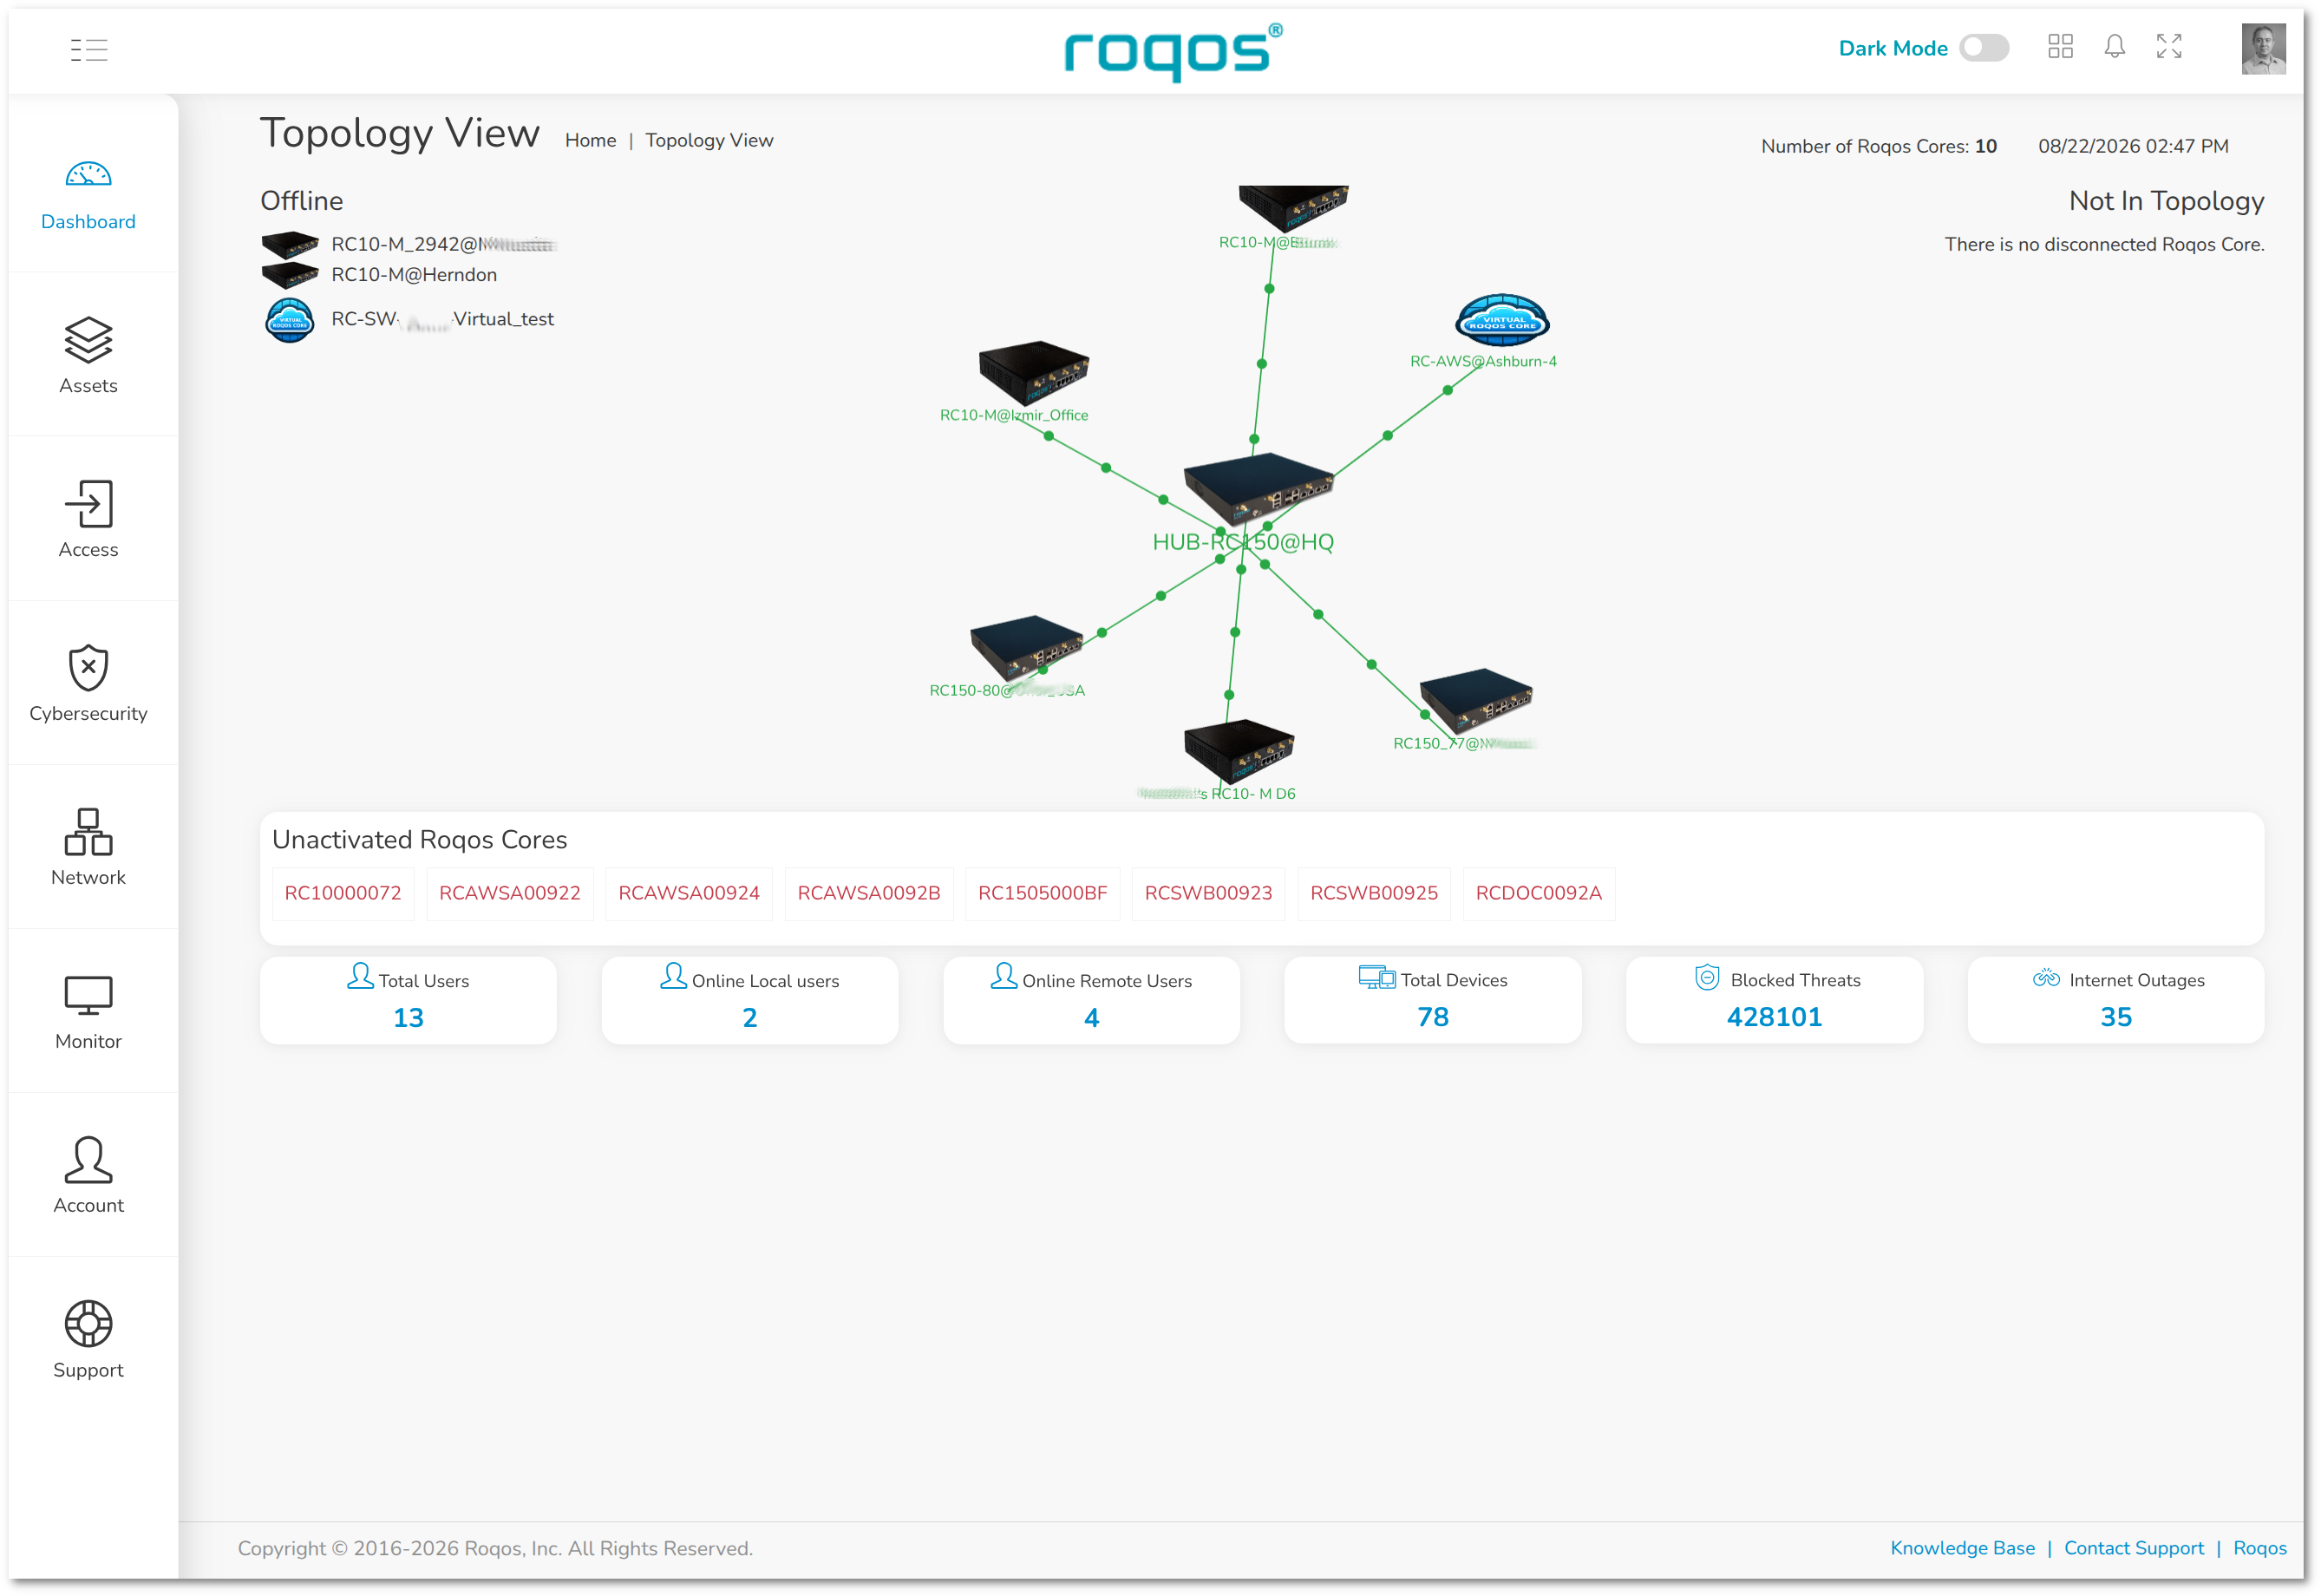Image resolution: width=2321 pixels, height=1596 pixels.
Task: Select offline device RC10-M@Herndon icon
Action: tap(290, 274)
